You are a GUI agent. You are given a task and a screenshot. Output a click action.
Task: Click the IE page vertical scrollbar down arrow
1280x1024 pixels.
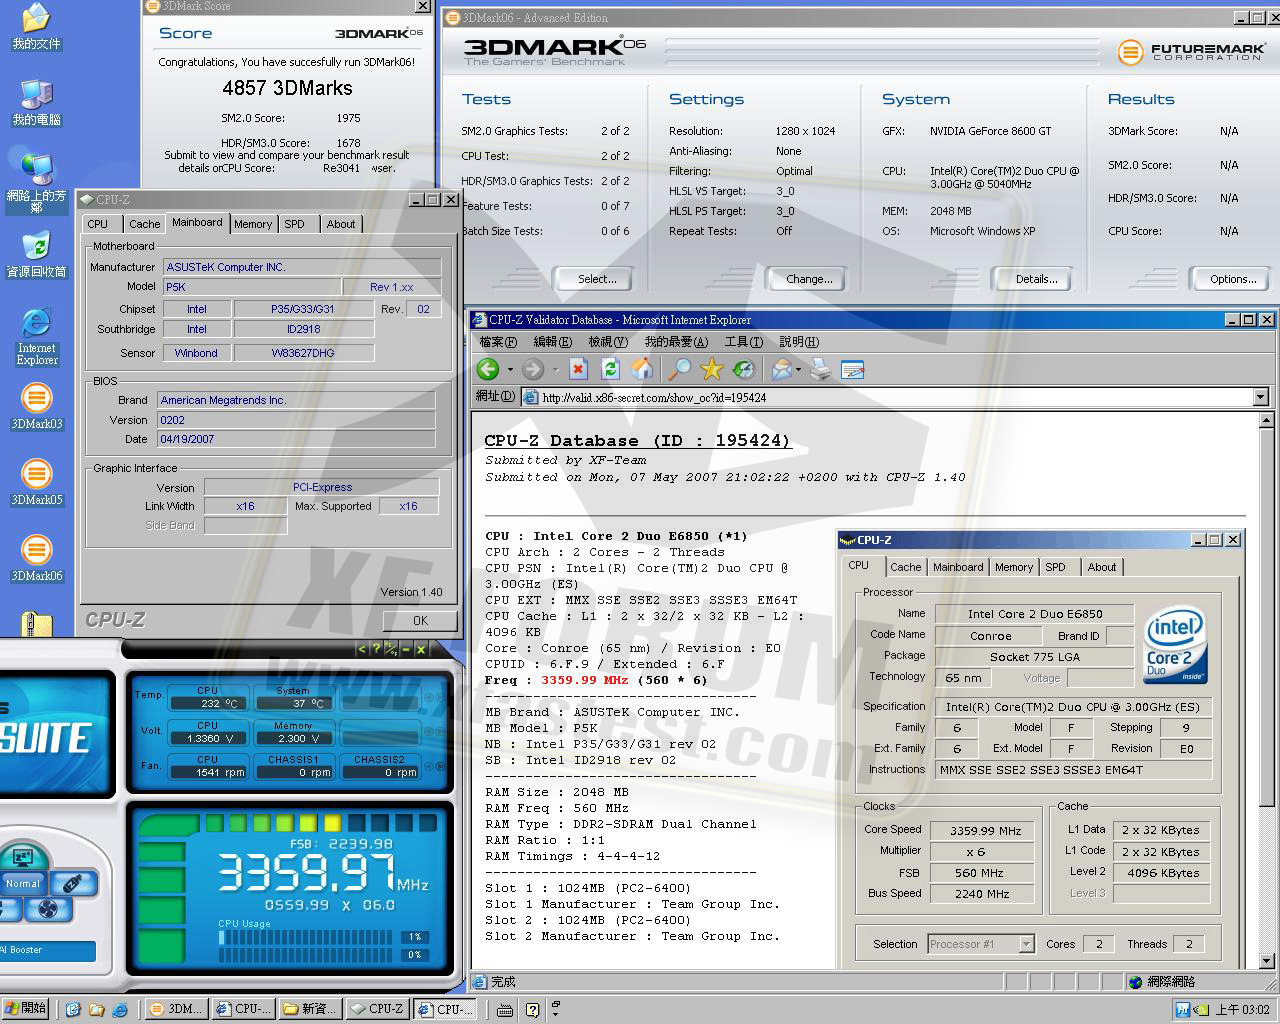pos(1267,961)
